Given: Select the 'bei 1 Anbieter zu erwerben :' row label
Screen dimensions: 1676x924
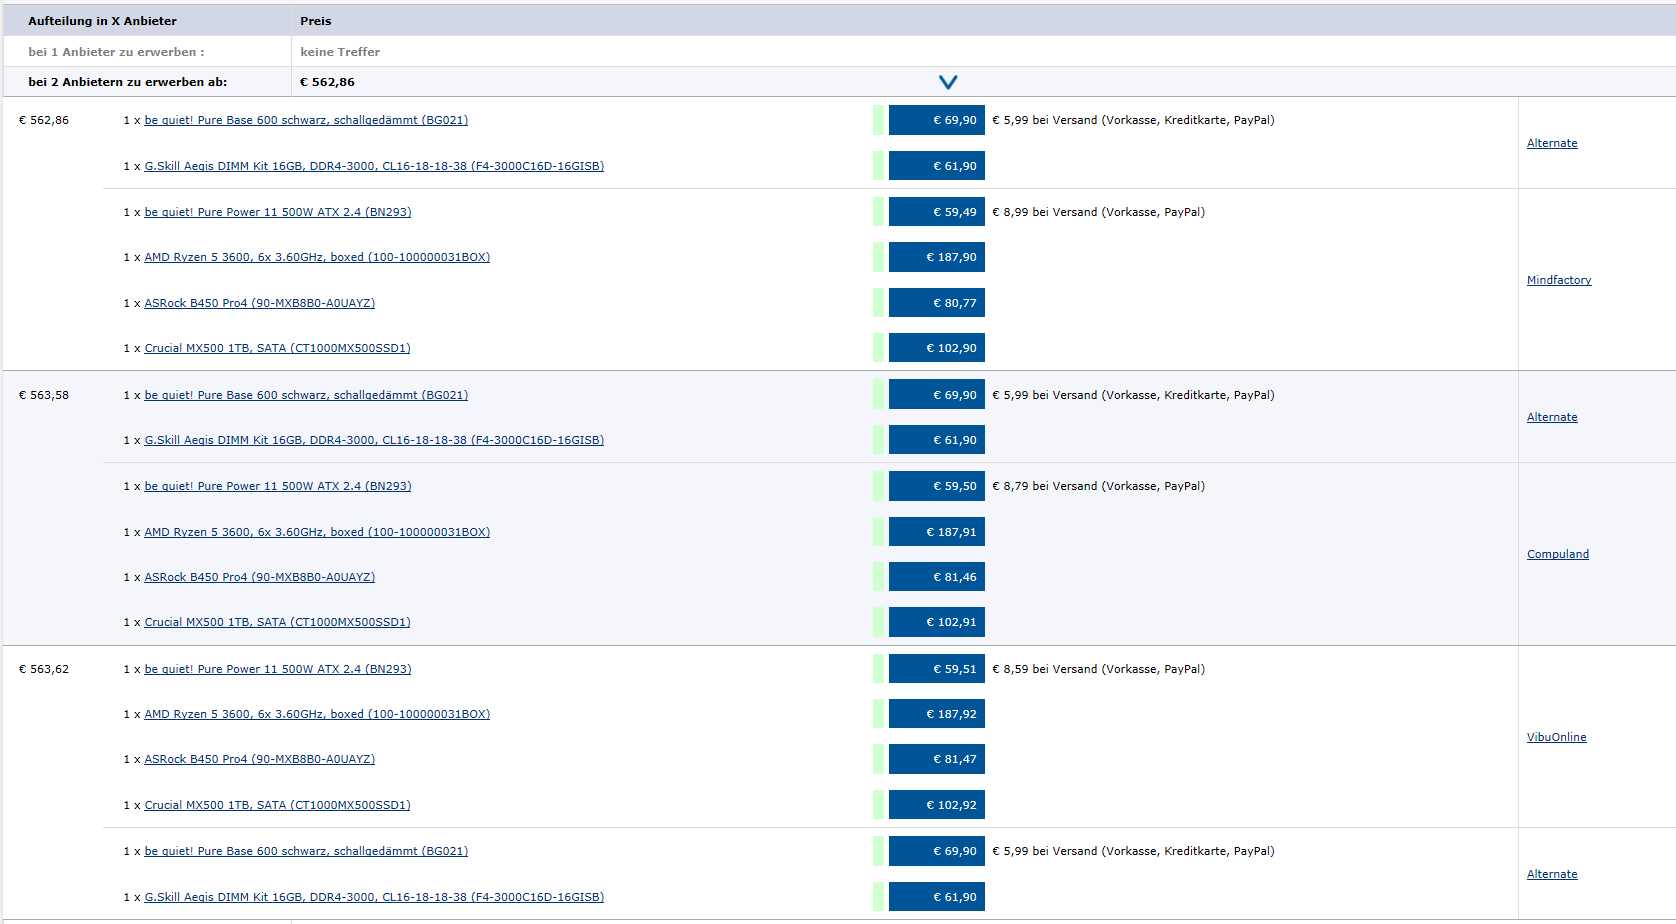Looking at the screenshot, I should point(116,52).
